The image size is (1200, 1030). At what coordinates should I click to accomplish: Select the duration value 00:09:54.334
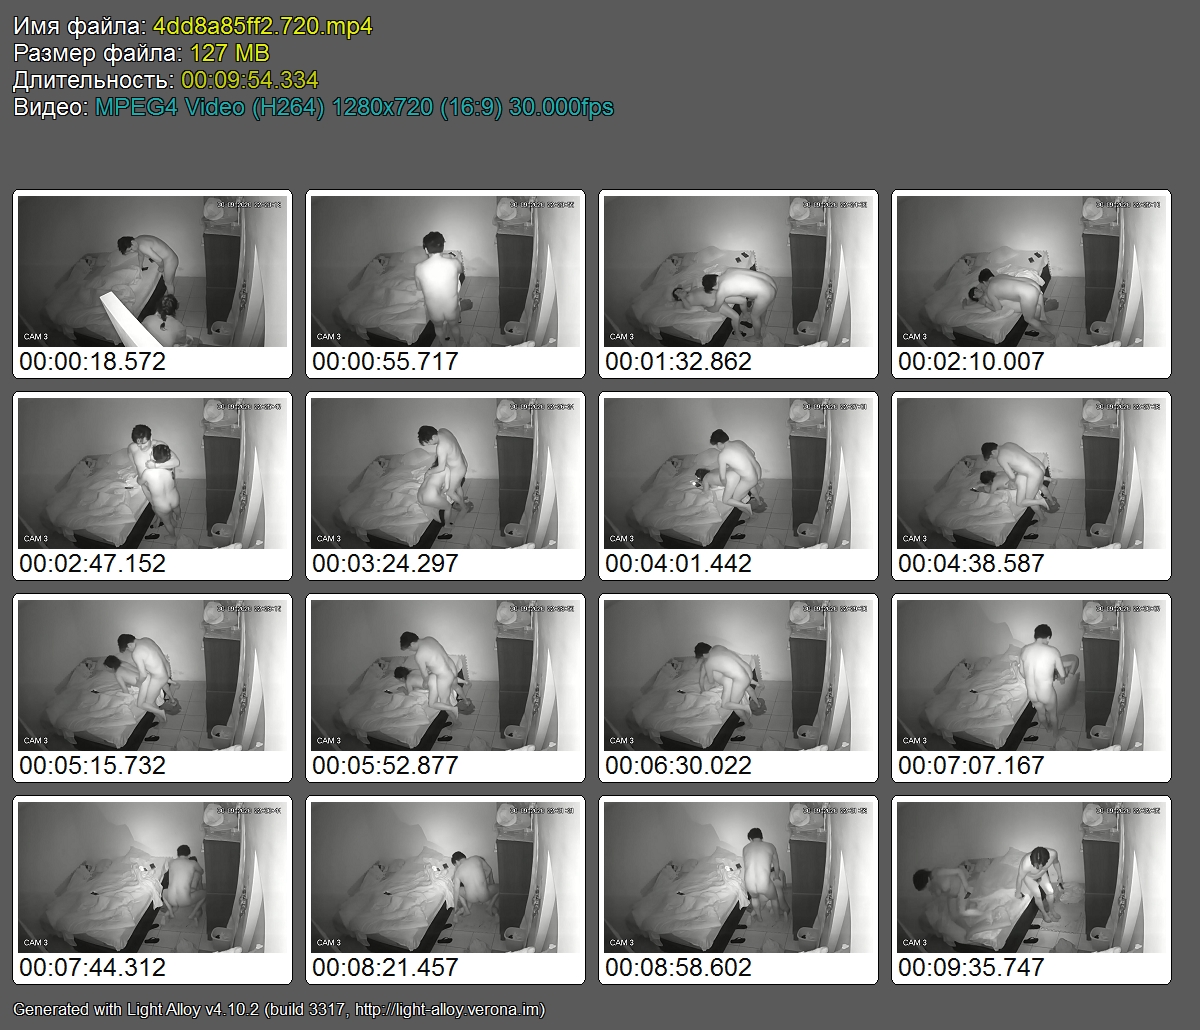pos(250,80)
